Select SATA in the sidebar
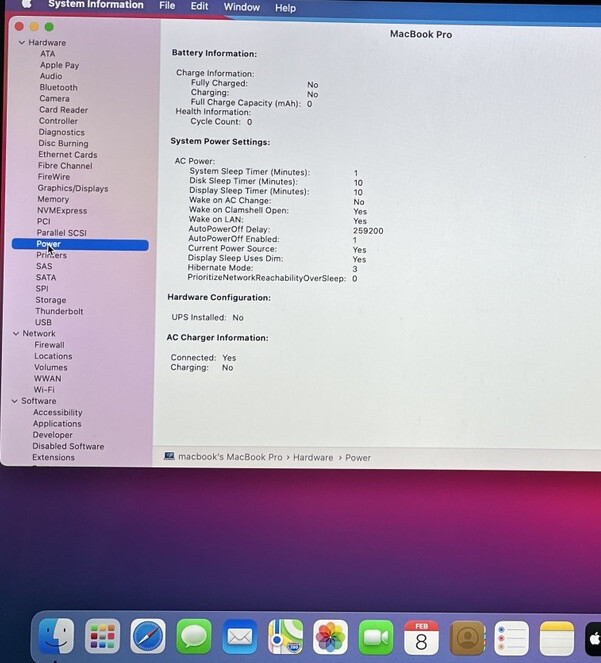The width and height of the screenshot is (601, 663). [x=46, y=277]
